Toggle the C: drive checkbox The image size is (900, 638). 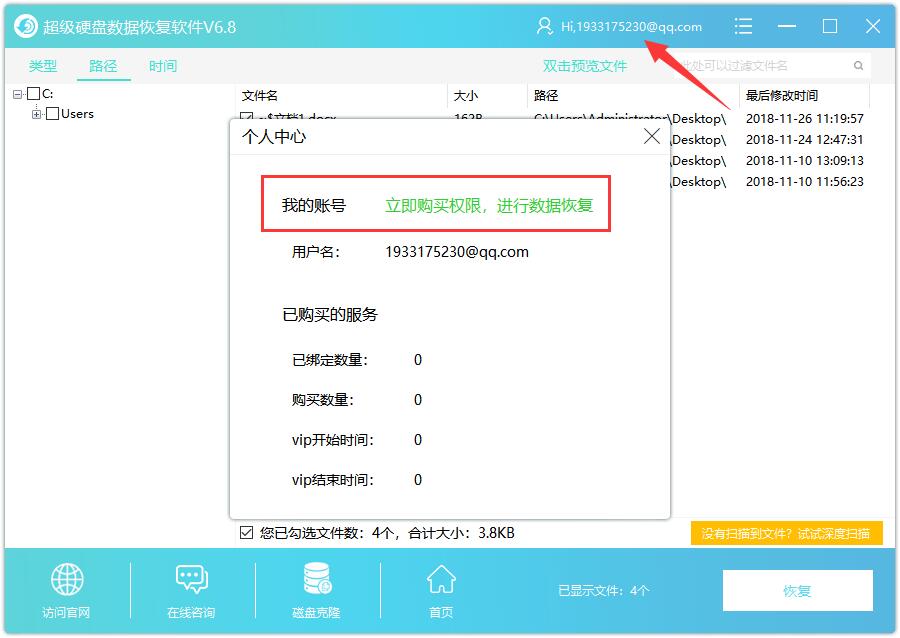coord(33,94)
